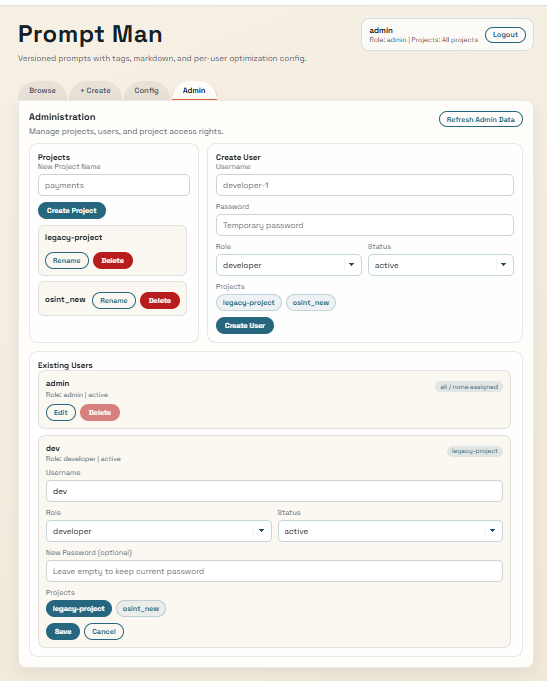Toggle legacy-project chip in Create User
The image size is (547, 681).
[x=249, y=303]
